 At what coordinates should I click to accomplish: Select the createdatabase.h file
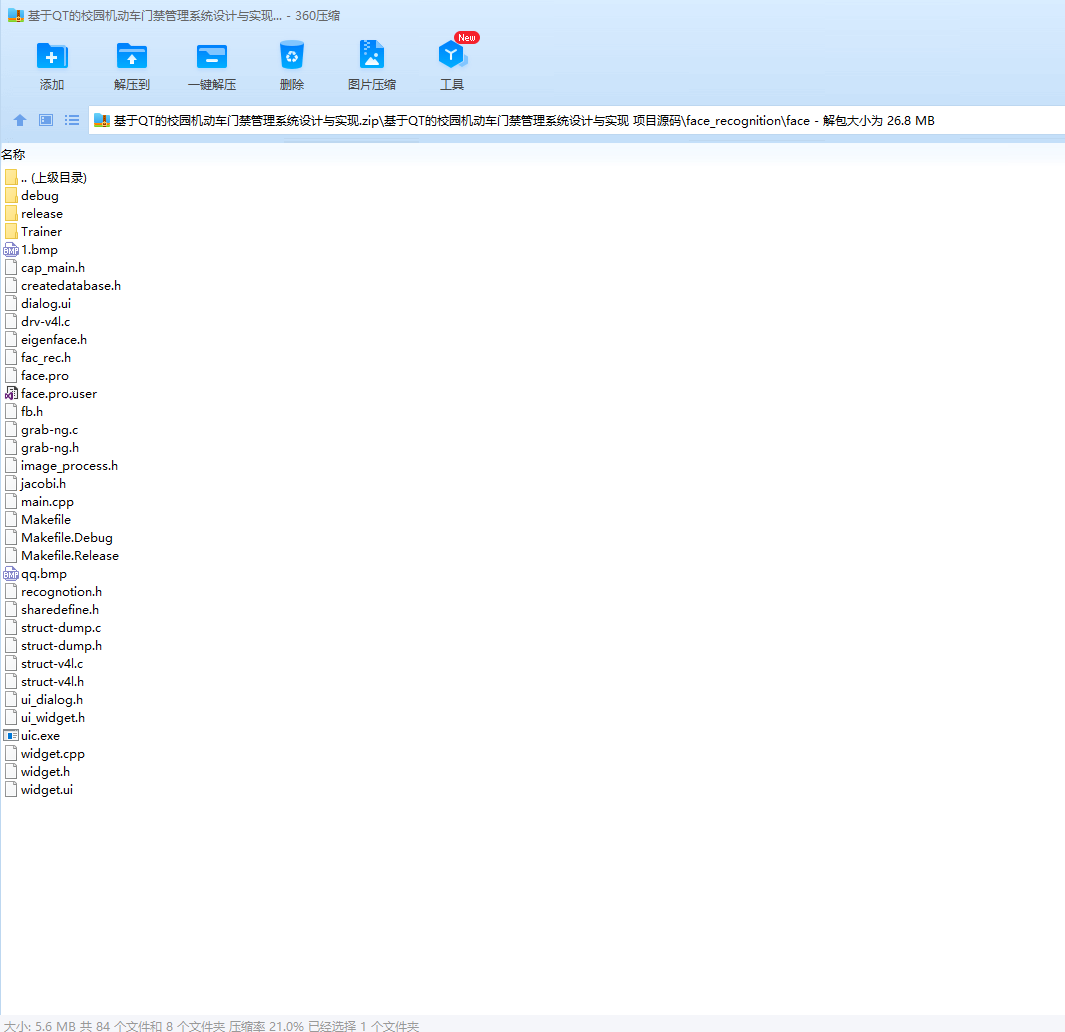pyautogui.click(x=63, y=285)
